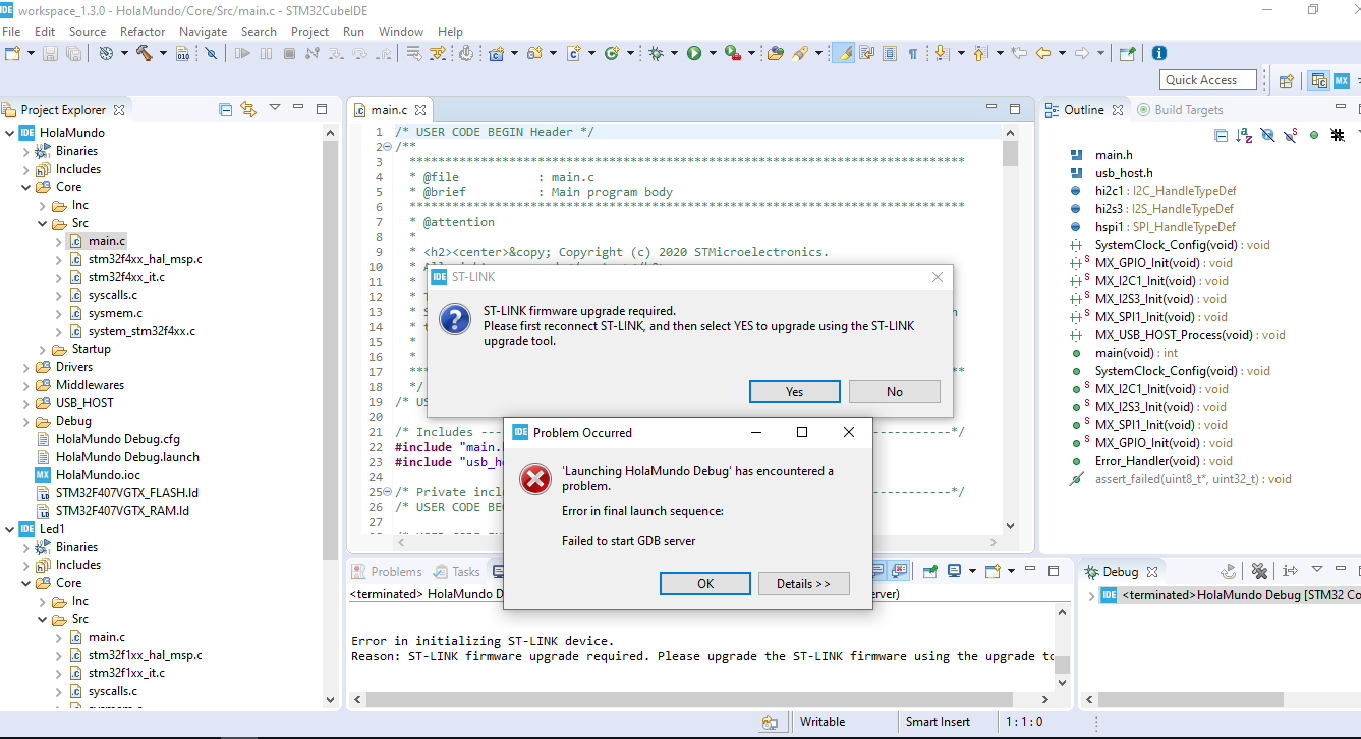
Task: Collapse the Led1 project node
Action: (x=10, y=529)
